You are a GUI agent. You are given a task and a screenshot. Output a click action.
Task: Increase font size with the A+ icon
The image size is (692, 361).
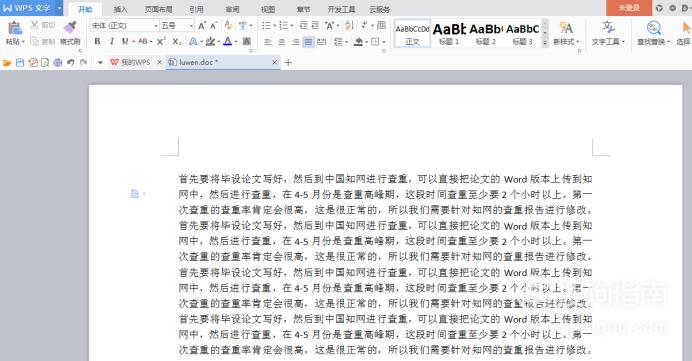tap(202, 26)
